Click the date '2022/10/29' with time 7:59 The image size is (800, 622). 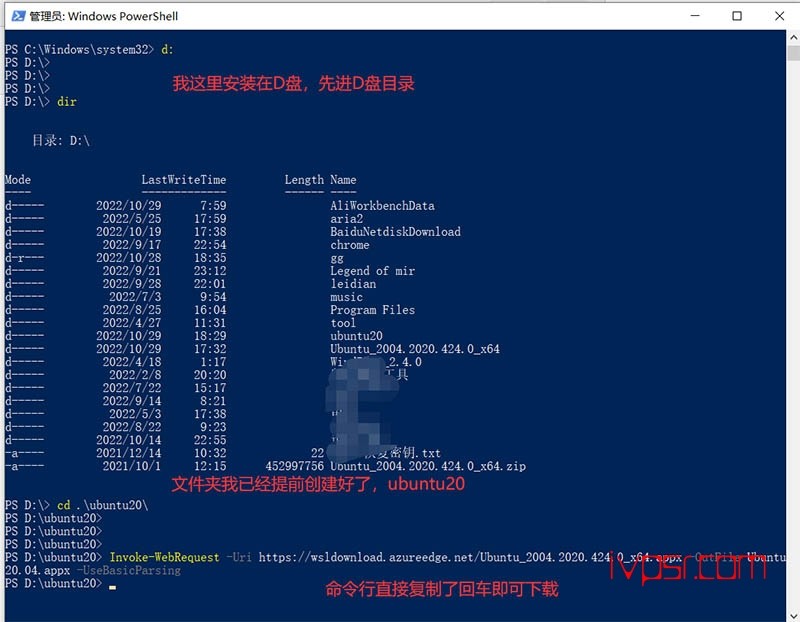pos(129,206)
